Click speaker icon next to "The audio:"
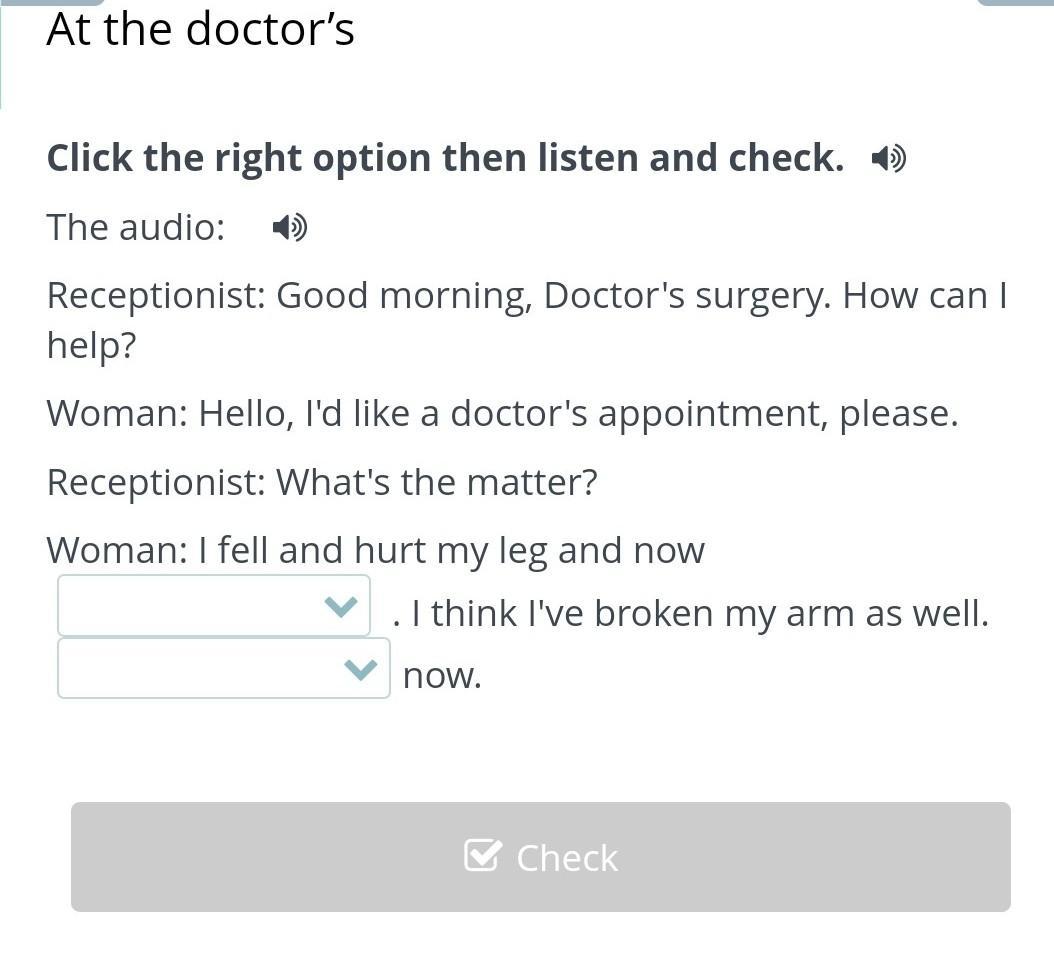This screenshot has width=1054, height=977. 289,228
